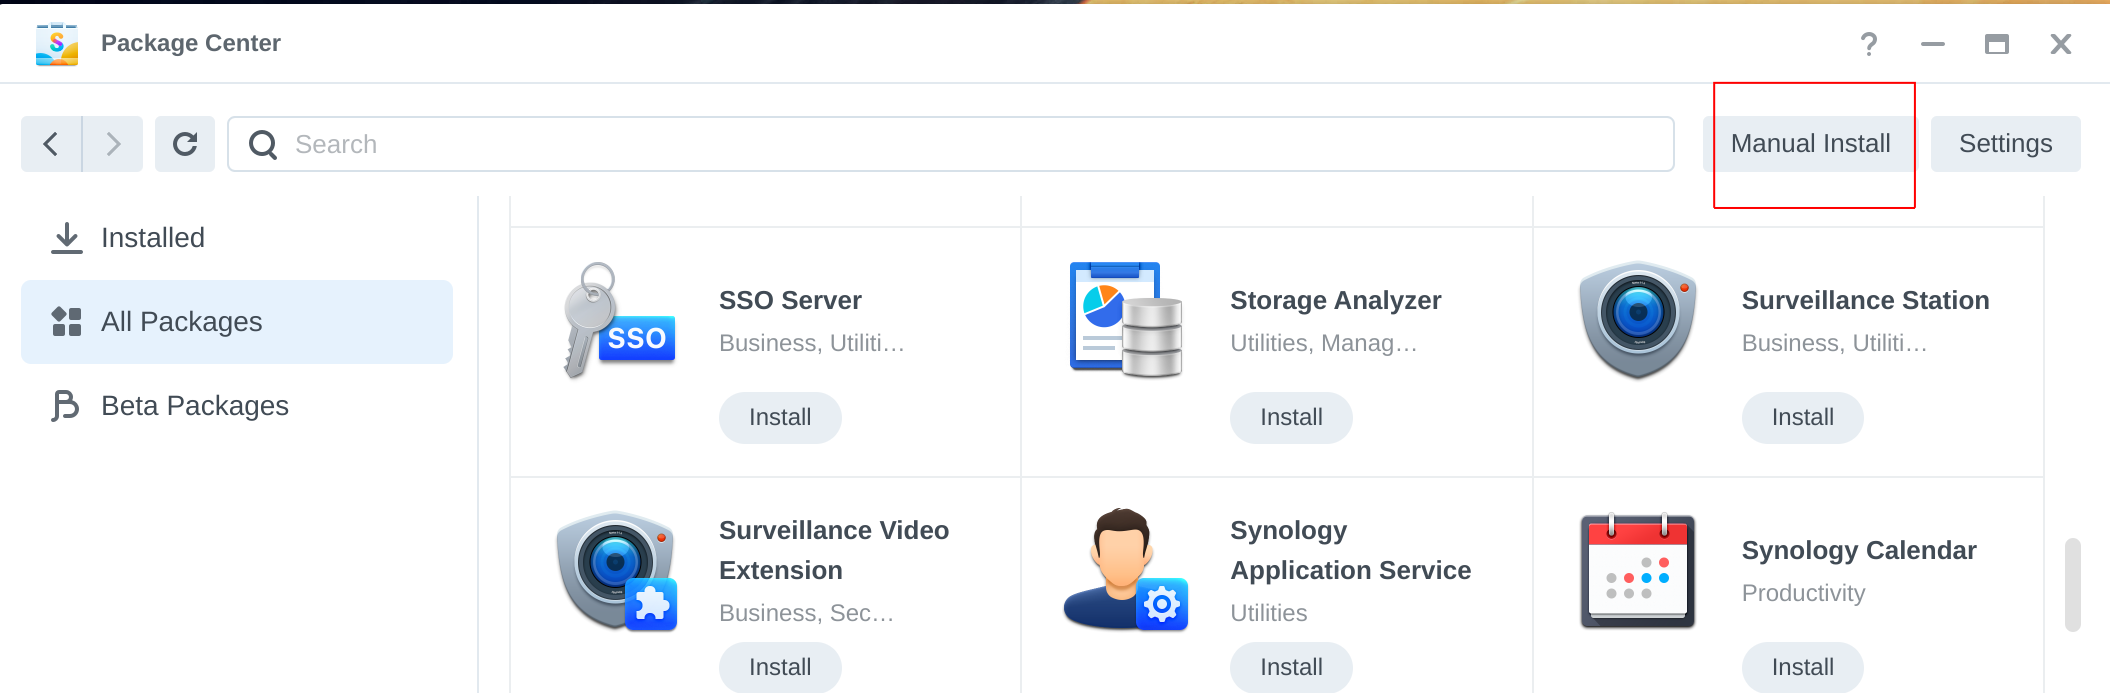Open Beta Packages in the sidebar
Screen dimensions: 2110x693
pyautogui.click(x=237, y=406)
